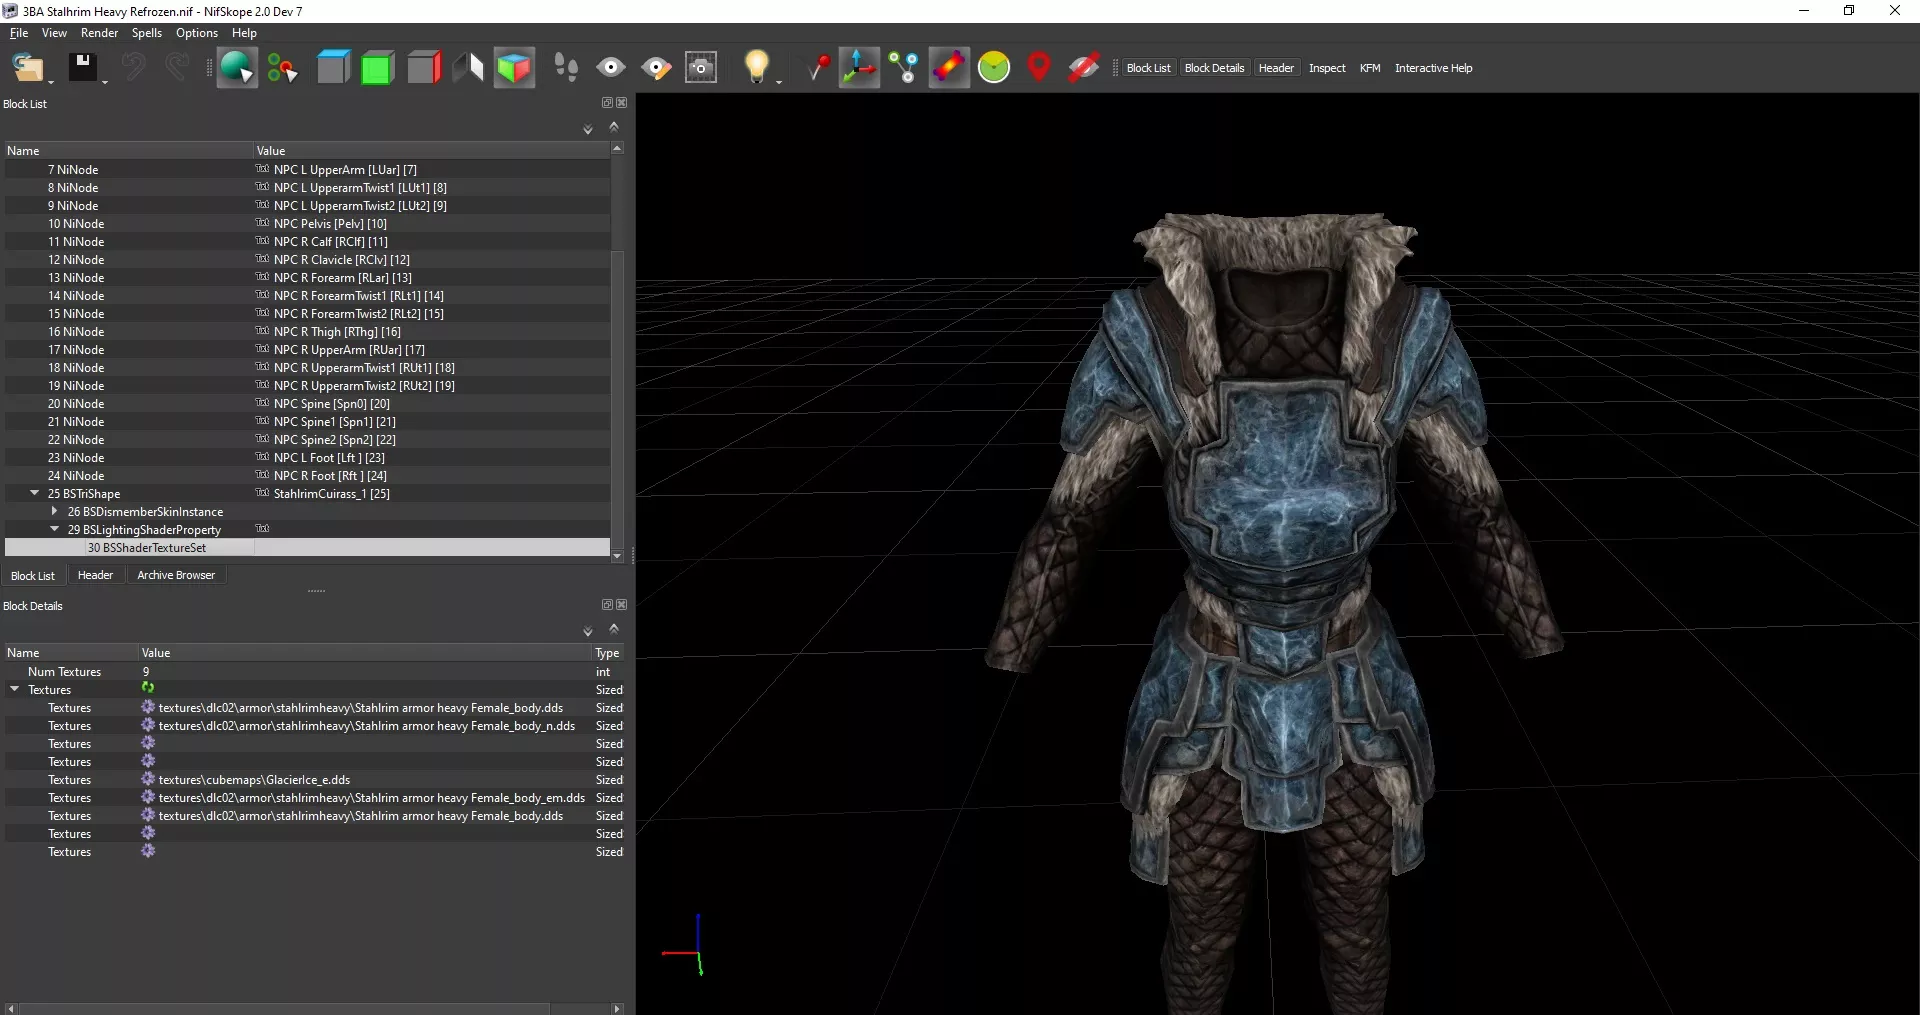This screenshot has width=1920, height=1015.
Task: Click Block Details expand-all double chevron down
Action: 588,632
